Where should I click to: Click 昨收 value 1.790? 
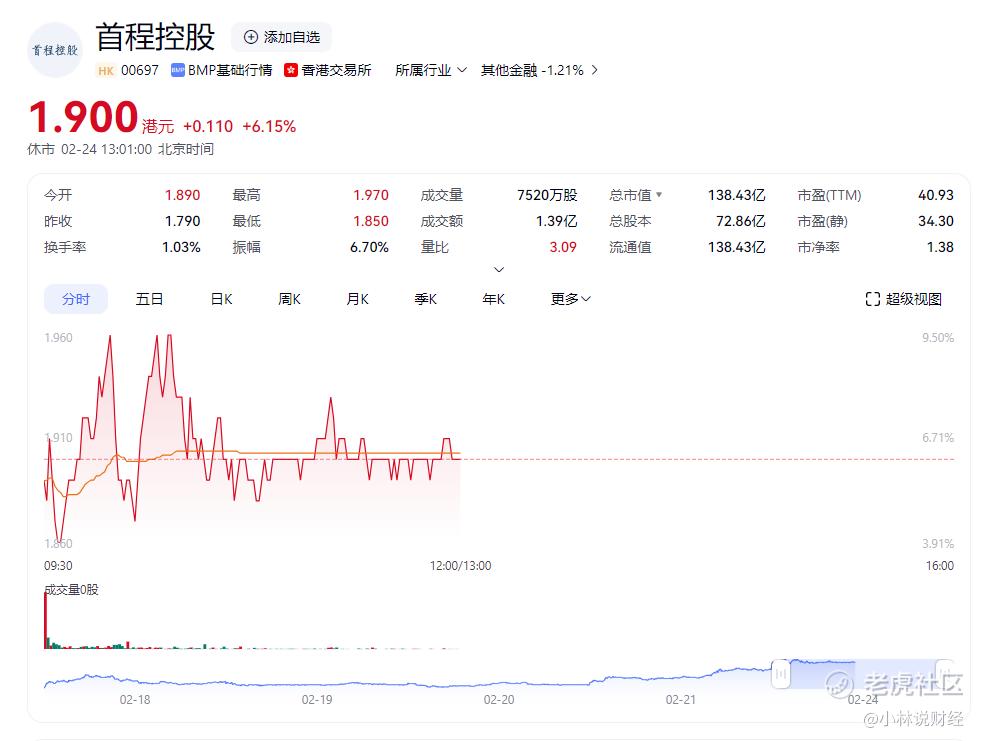[x=182, y=221]
